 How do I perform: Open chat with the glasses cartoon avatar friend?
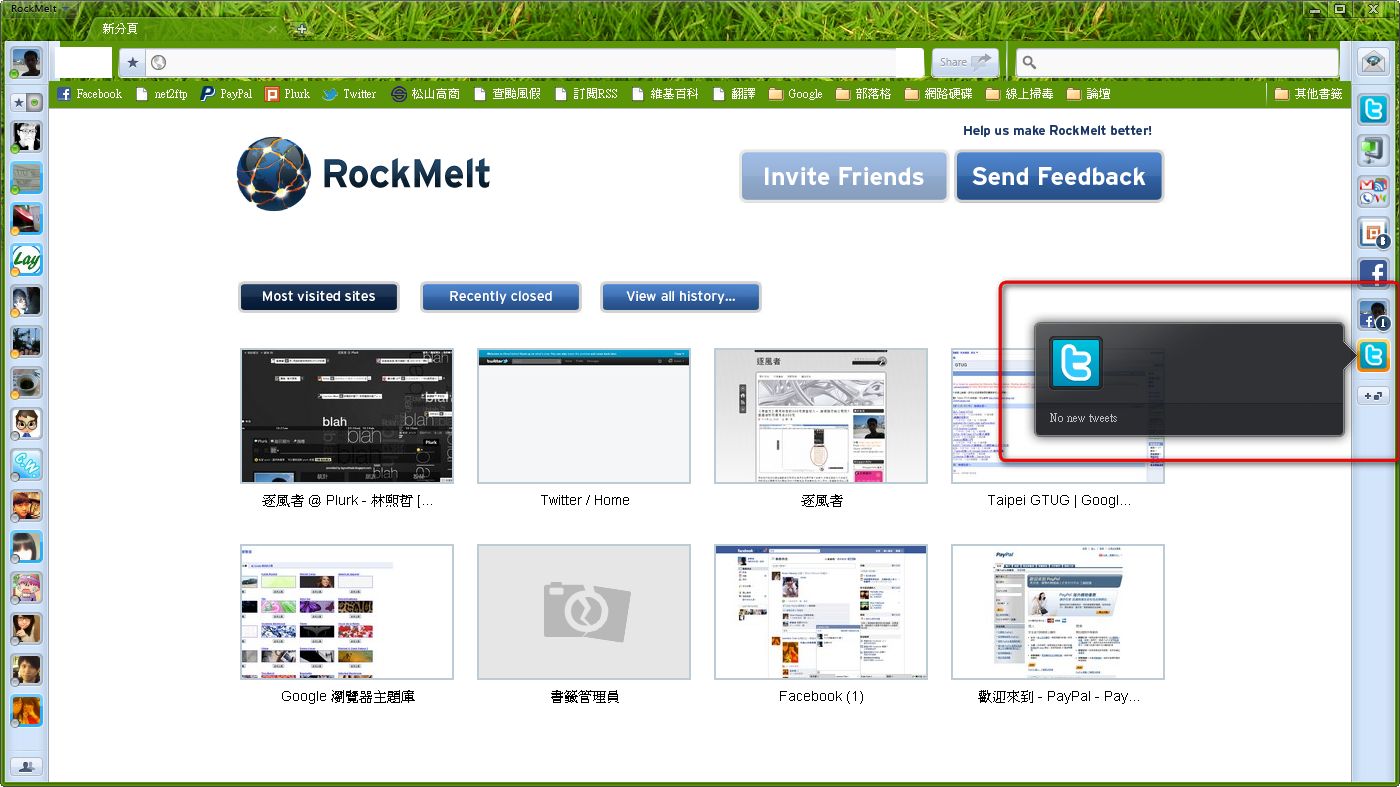tap(26, 423)
